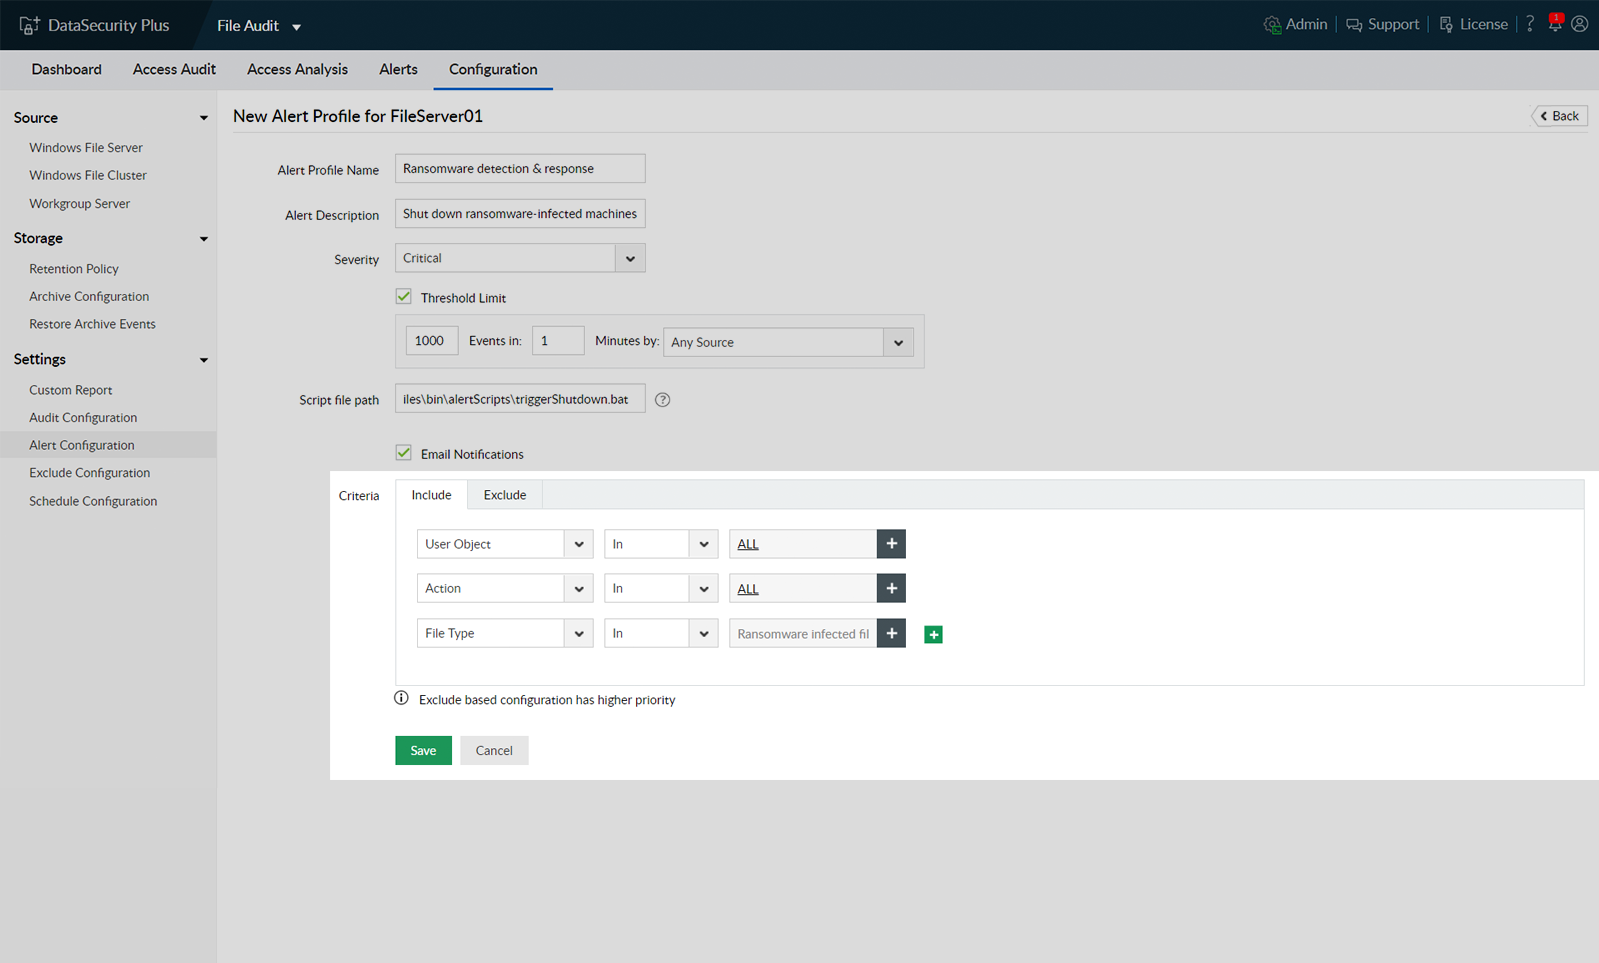Open Schedule Configuration in sidebar
This screenshot has height=963, width=1599.
[x=93, y=501]
